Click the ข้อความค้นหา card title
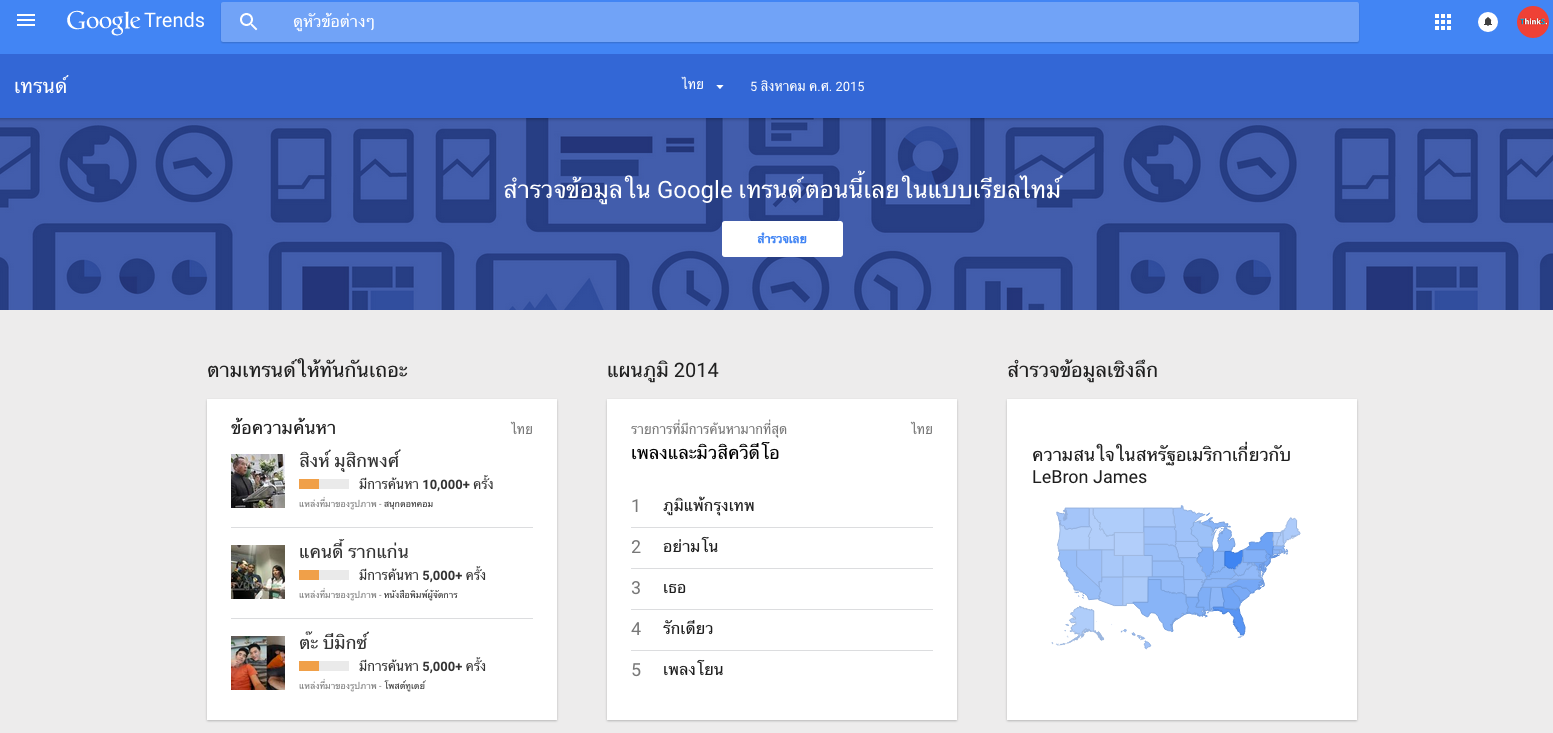 click(x=283, y=429)
